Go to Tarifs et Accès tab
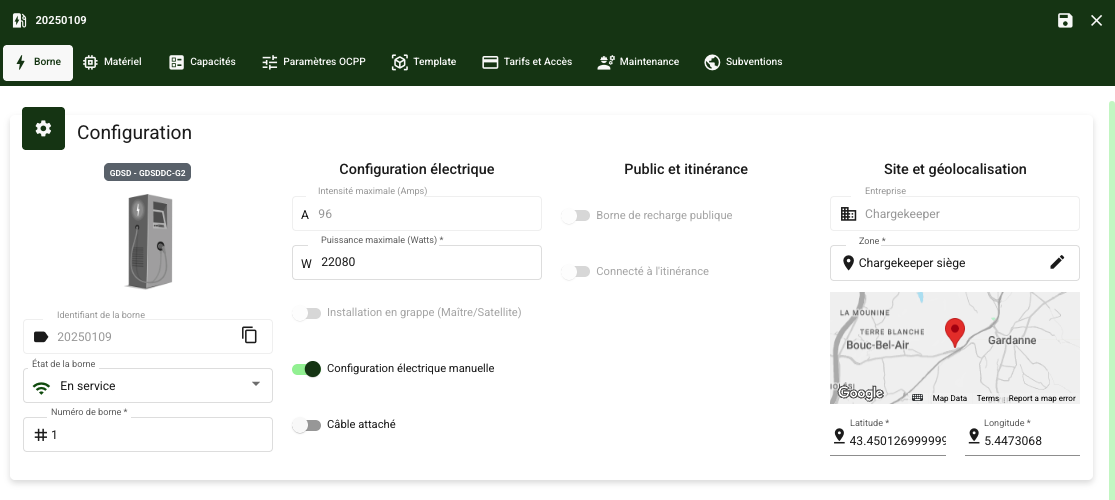The width and height of the screenshot is (1115, 500). click(x=527, y=62)
